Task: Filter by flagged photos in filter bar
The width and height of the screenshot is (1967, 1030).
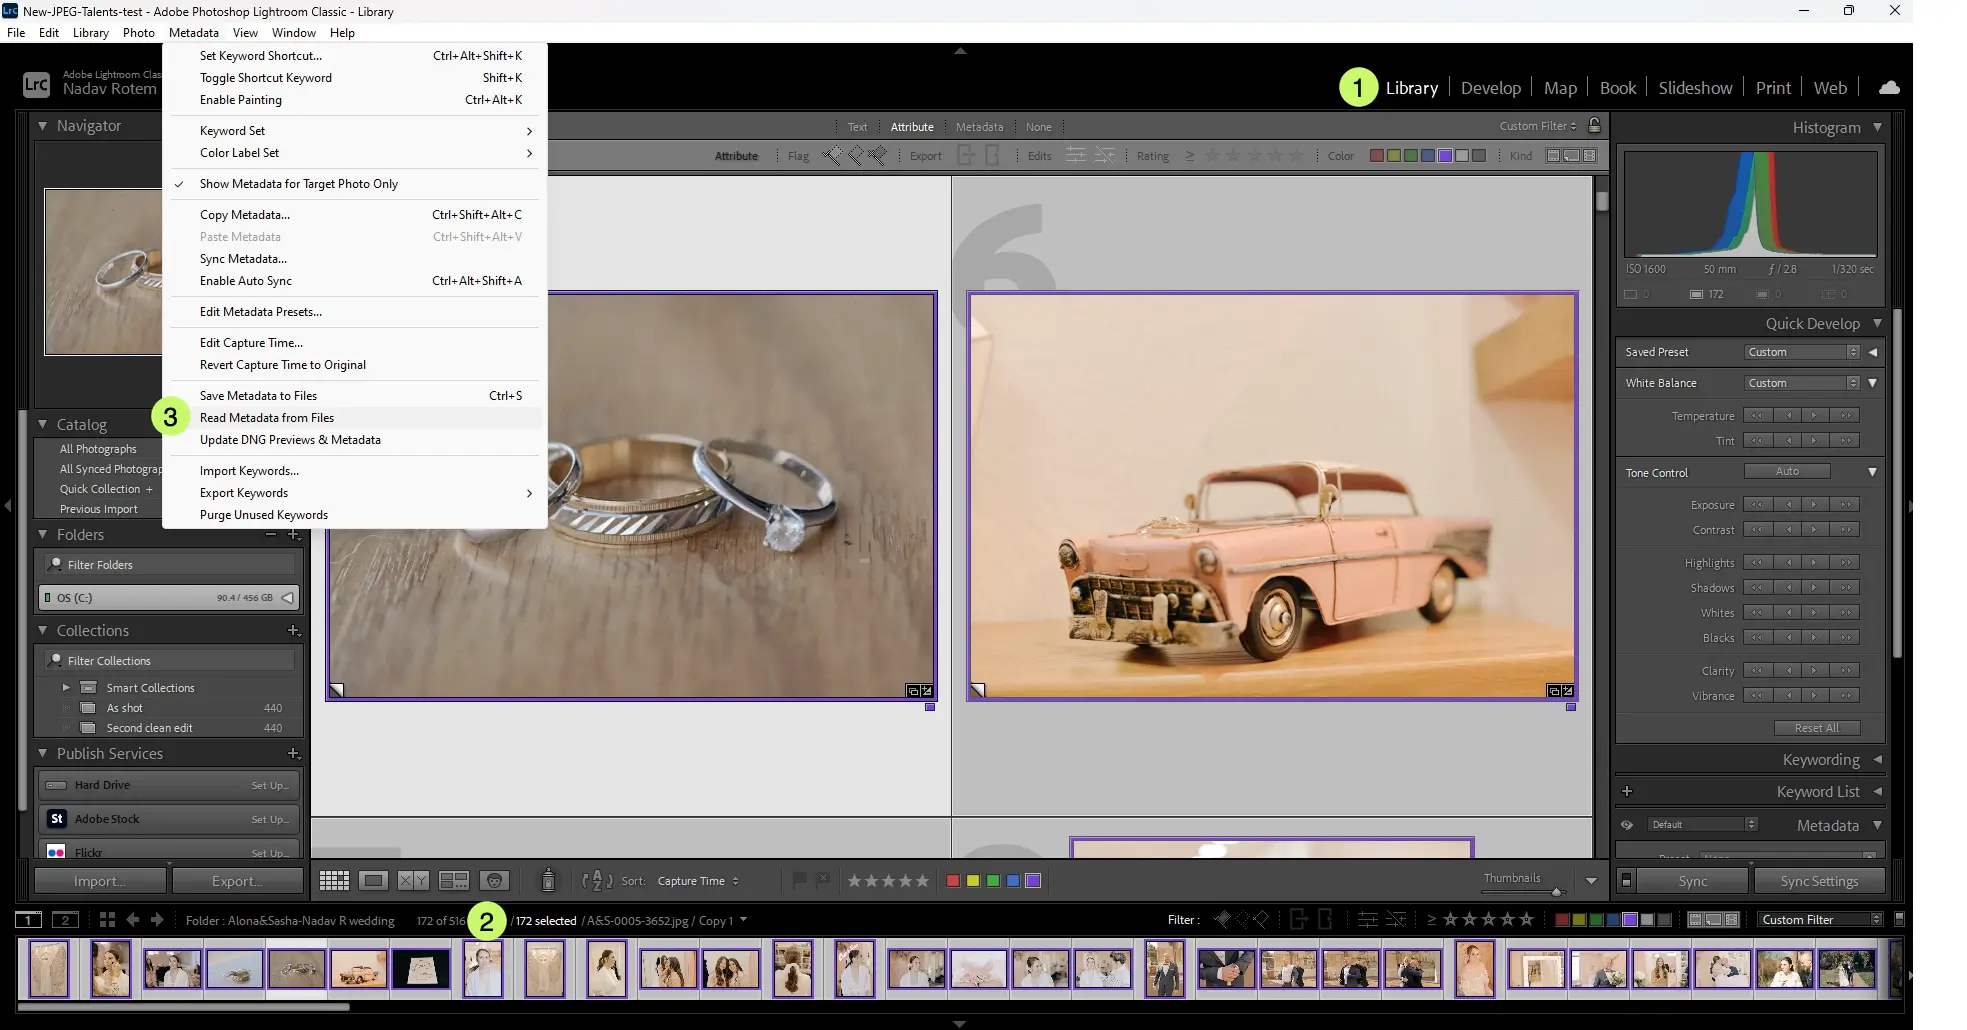Action: click(x=832, y=155)
